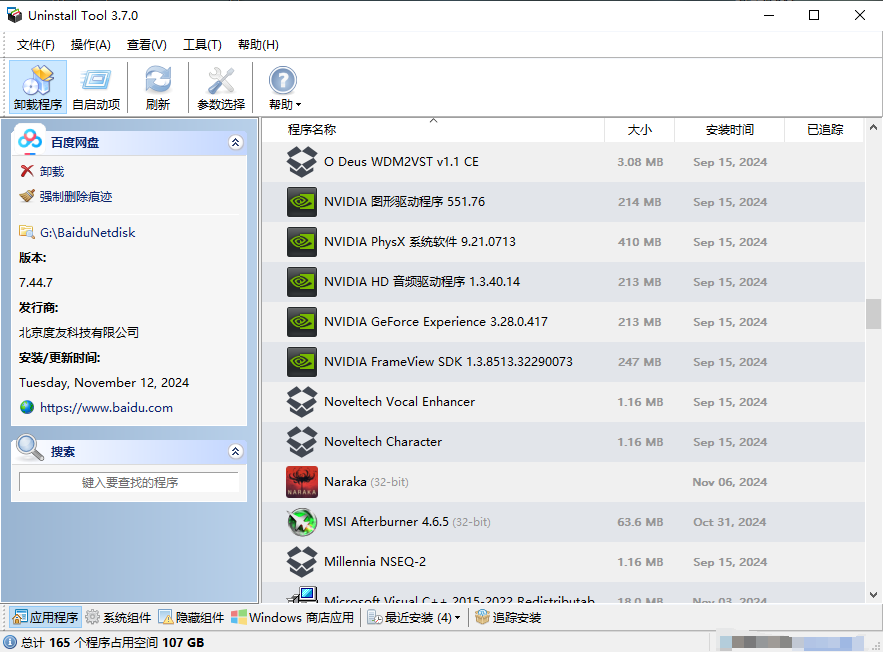Click the 强制删除痕迹 link
The width and height of the screenshot is (883, 652).
coord(75,196)
